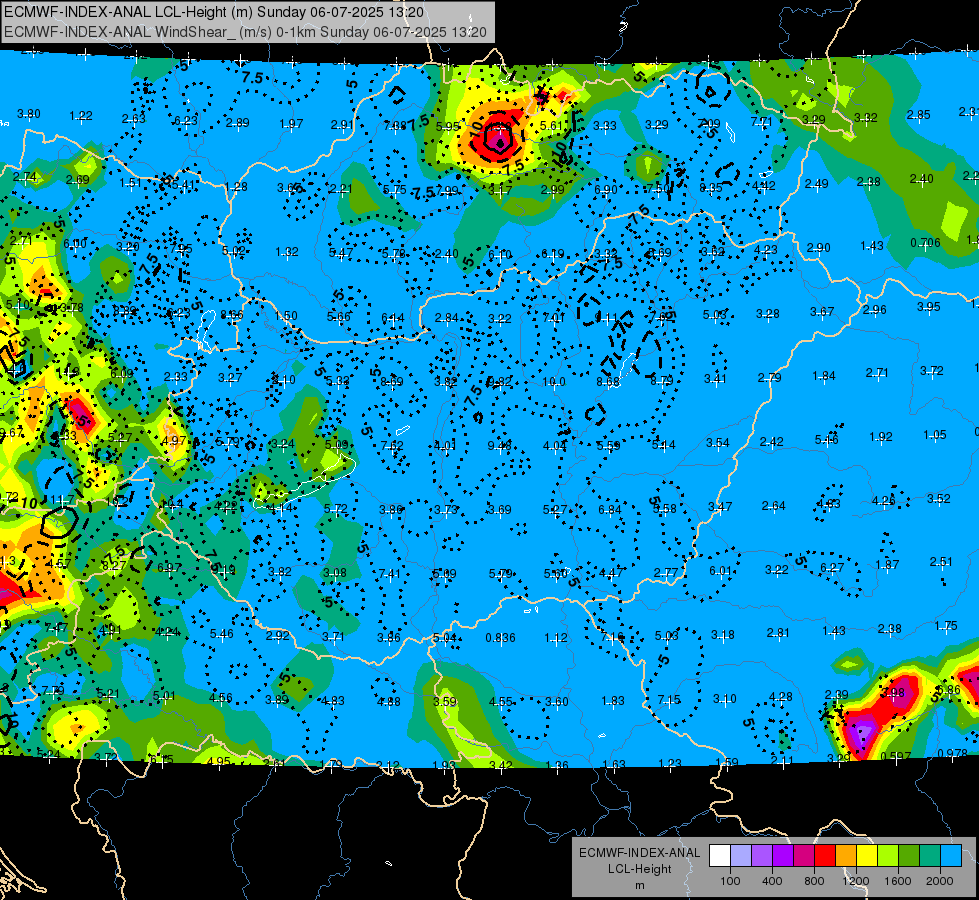Click the grid value 6.84
The image size is (979, 900).
(x=610, y=510)
